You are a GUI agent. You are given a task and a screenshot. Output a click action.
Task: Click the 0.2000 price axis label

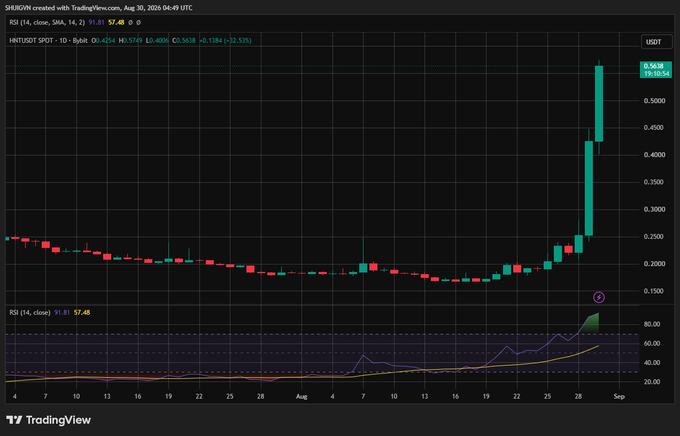654,264
